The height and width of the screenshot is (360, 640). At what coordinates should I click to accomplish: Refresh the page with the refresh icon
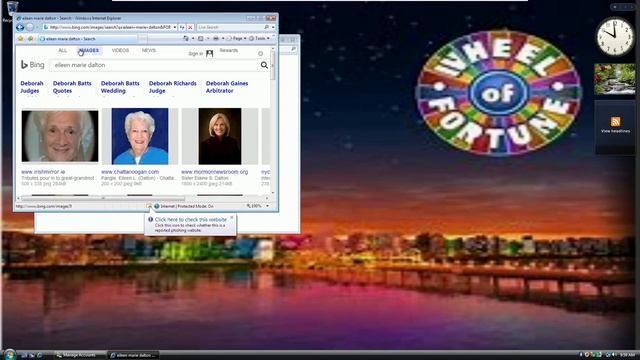click(x=182, y=27)
